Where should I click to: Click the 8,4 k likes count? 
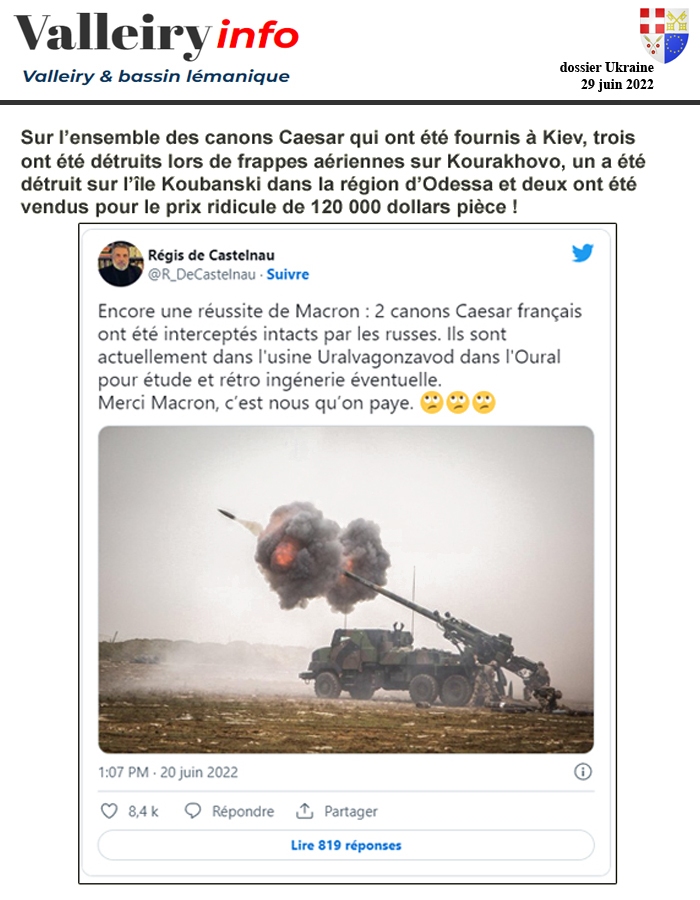(x=143, y=811)
